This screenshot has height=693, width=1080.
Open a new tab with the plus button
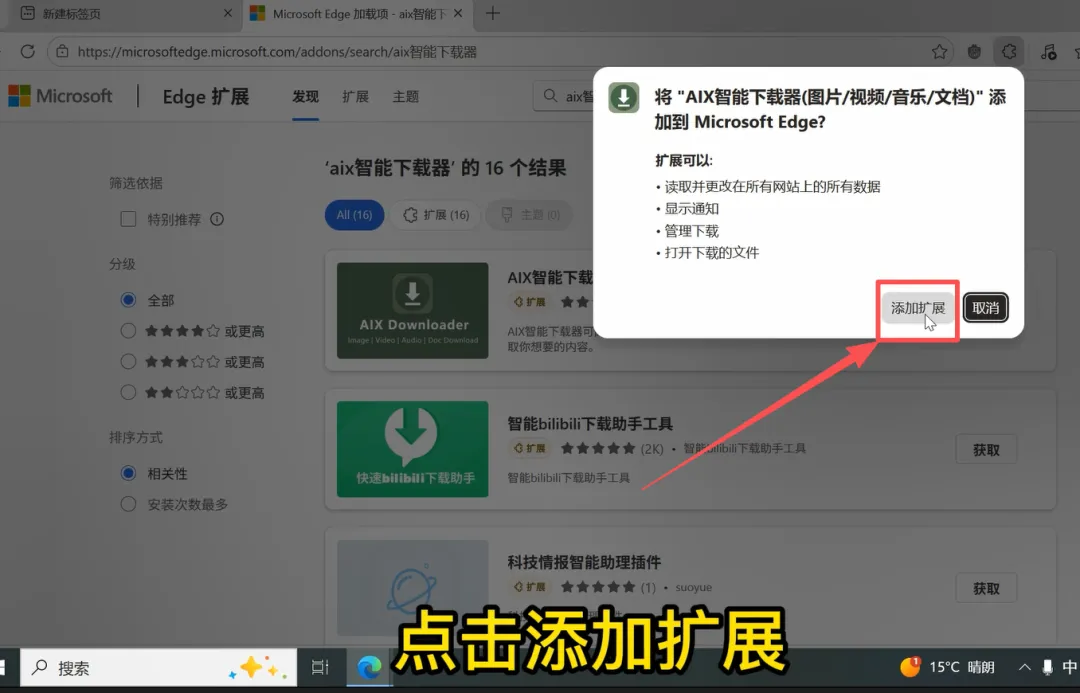tap(492, 13)
